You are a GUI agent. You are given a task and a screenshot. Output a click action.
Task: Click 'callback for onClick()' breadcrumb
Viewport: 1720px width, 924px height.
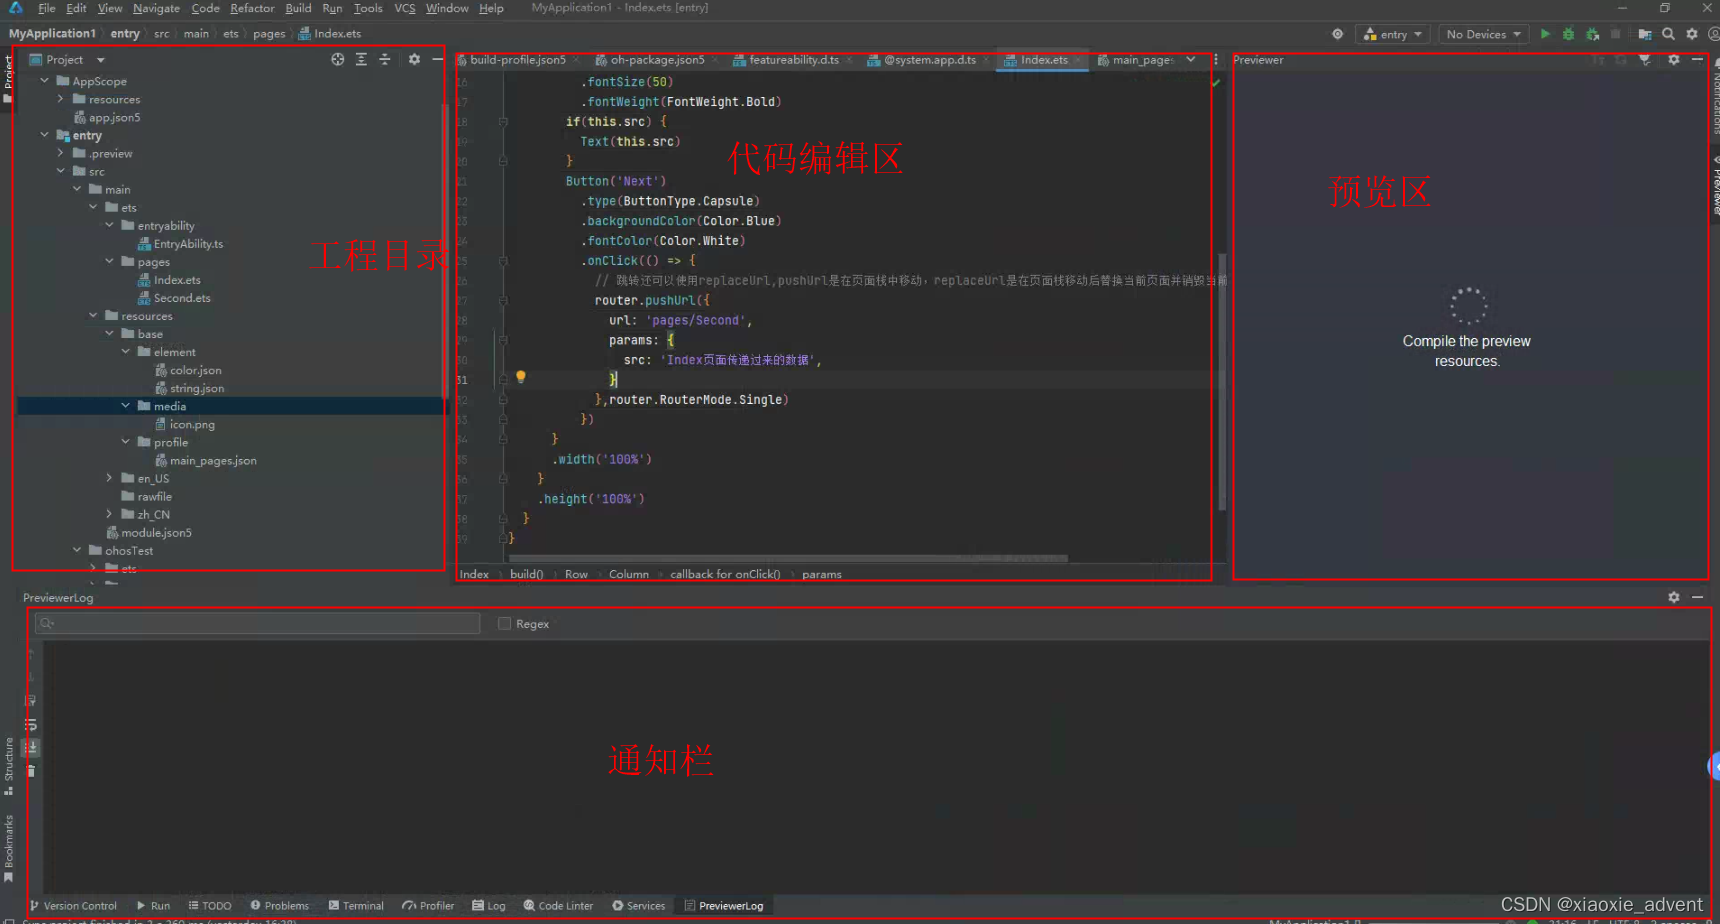click(x=725, y=574)
